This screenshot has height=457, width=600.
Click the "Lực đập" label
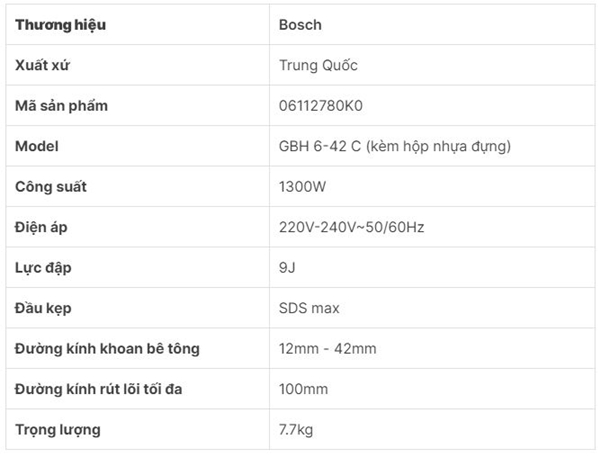[x=44, y=268]
